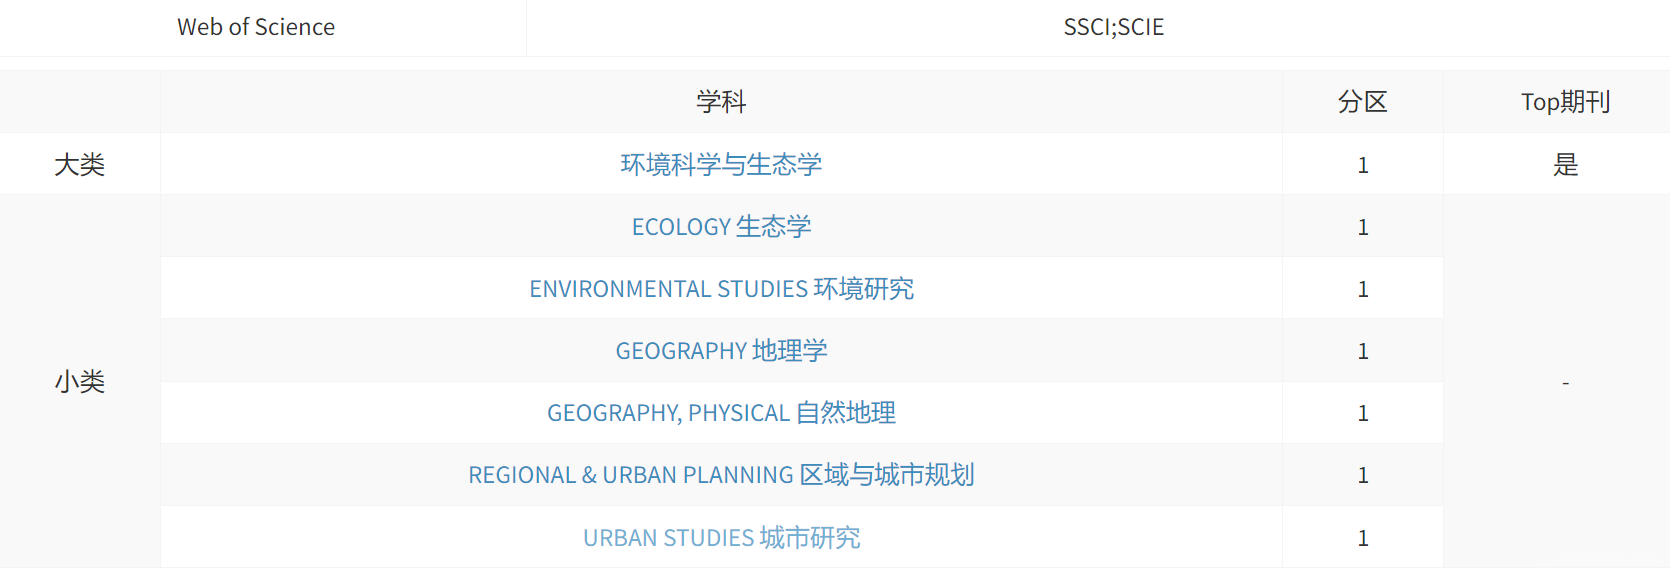Select the 小类 row label

tap(80, 382)
